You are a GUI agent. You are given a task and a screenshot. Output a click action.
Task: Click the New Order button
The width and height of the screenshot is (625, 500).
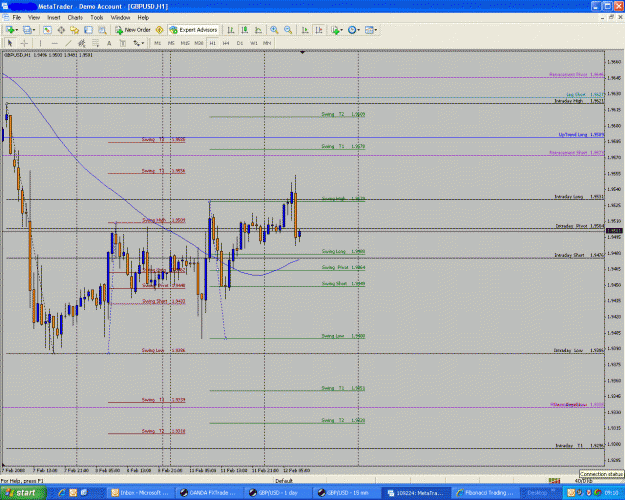point(133,30)
